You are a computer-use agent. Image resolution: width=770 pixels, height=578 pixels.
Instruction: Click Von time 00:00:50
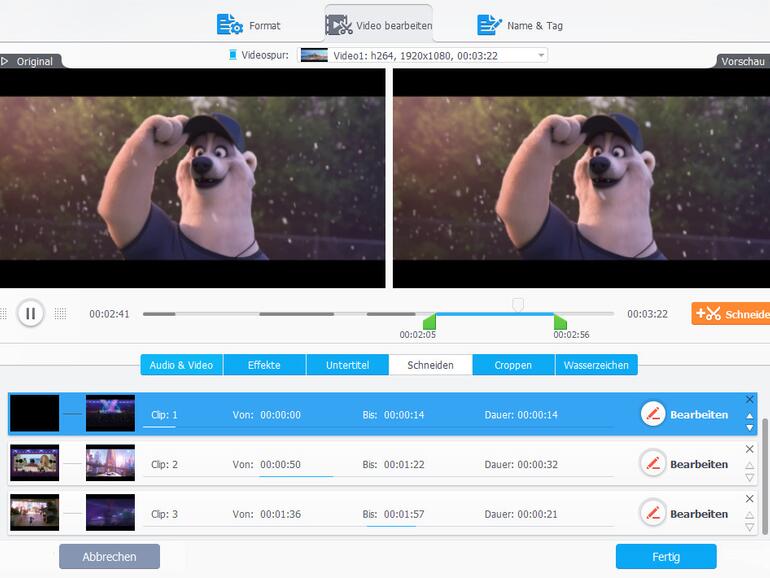coord(280,465)
